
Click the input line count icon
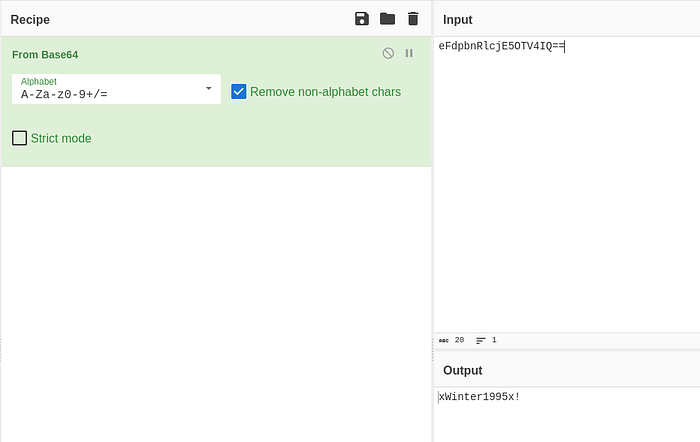pos(481,340)
